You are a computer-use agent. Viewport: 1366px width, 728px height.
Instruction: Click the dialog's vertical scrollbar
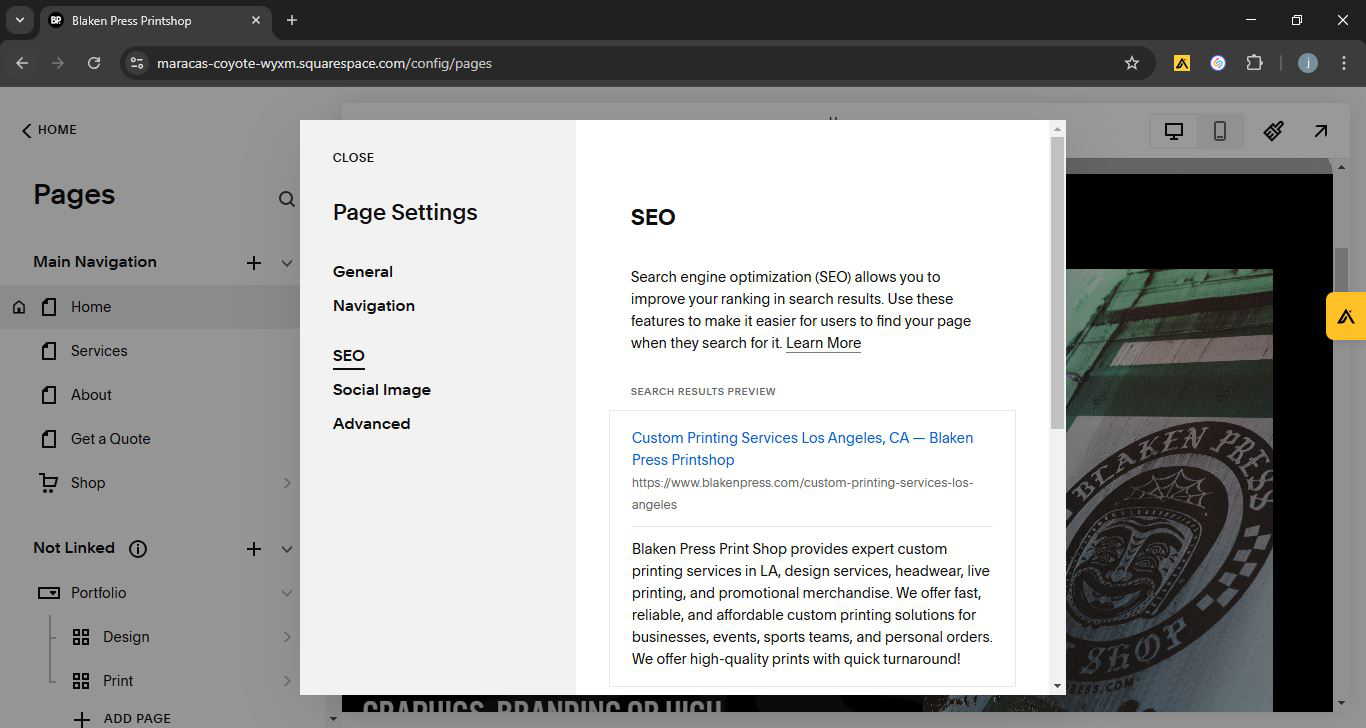point(1057,280)
